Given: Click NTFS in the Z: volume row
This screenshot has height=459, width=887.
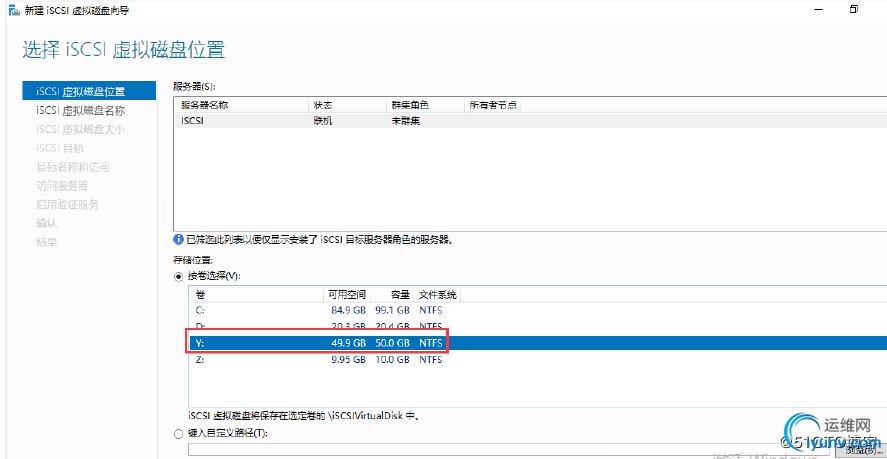Looking at the screenshot, I should [x=431, y=359].
